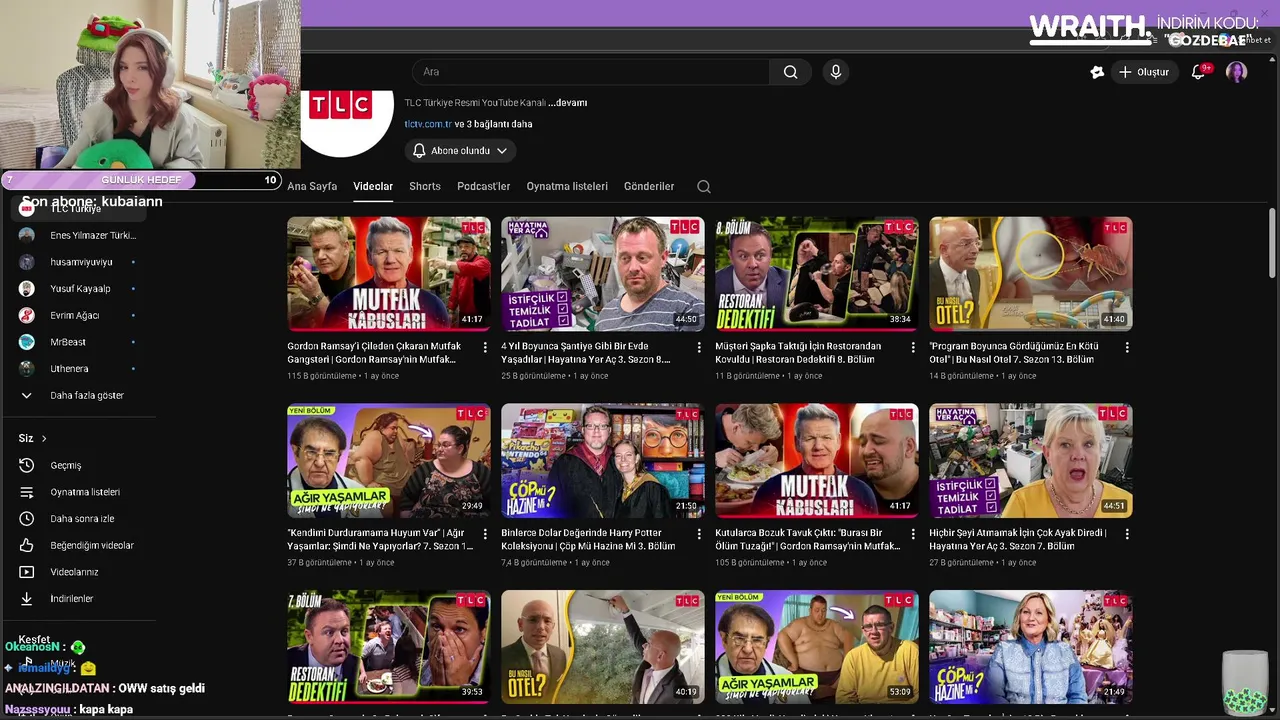This screenshot has height=720, width=1280.
Task: Open Gordon Ramsay Mutfak Gangsteri video title
Action: 374,352
